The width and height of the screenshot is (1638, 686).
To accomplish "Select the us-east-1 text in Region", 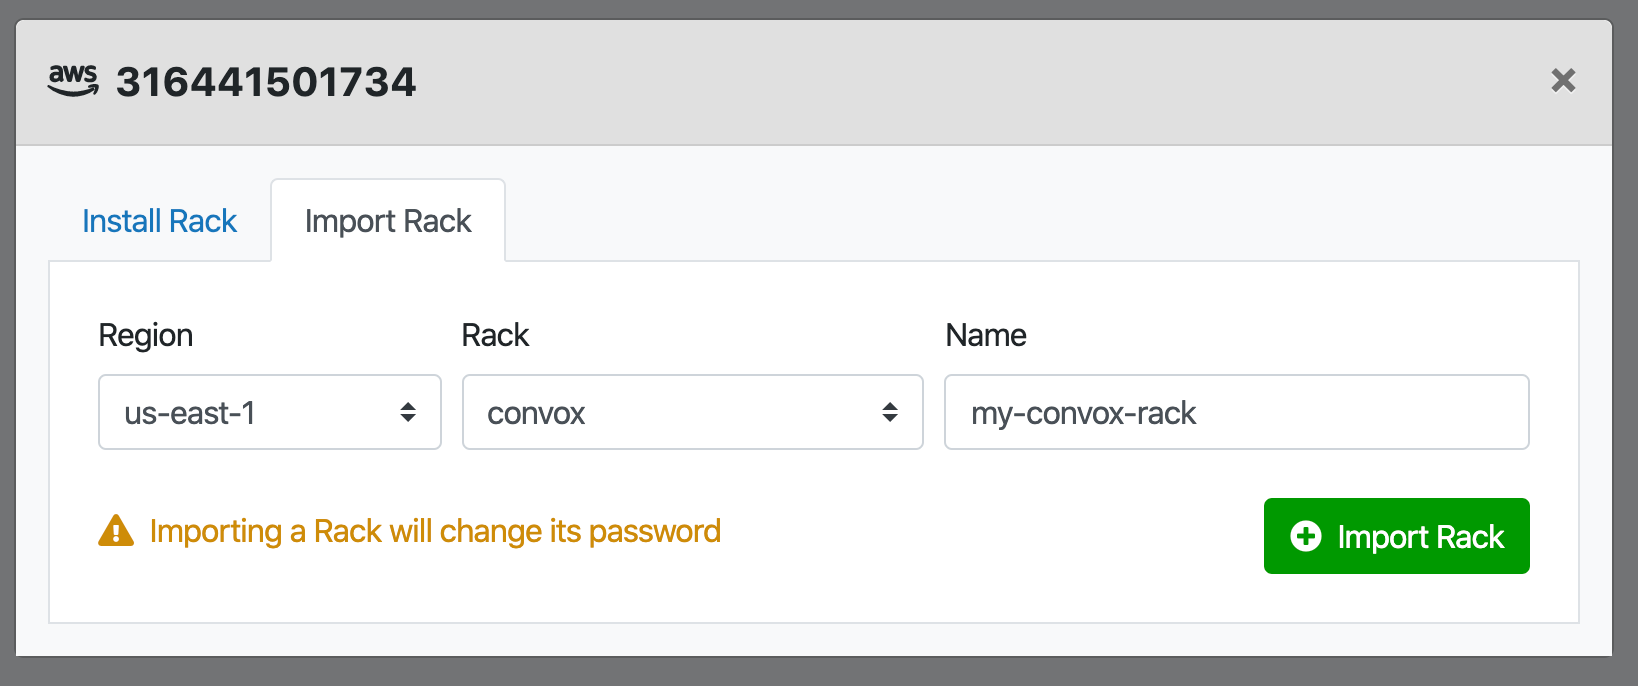I will point(190,413).
